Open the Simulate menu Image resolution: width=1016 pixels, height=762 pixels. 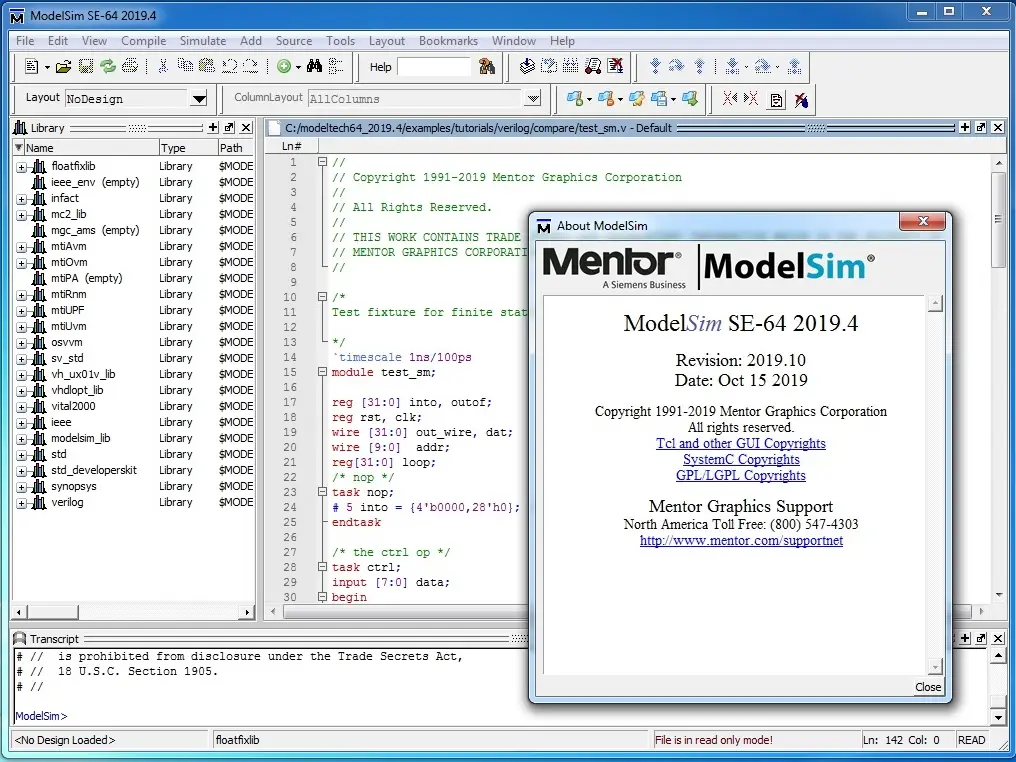tap(203, 41)
